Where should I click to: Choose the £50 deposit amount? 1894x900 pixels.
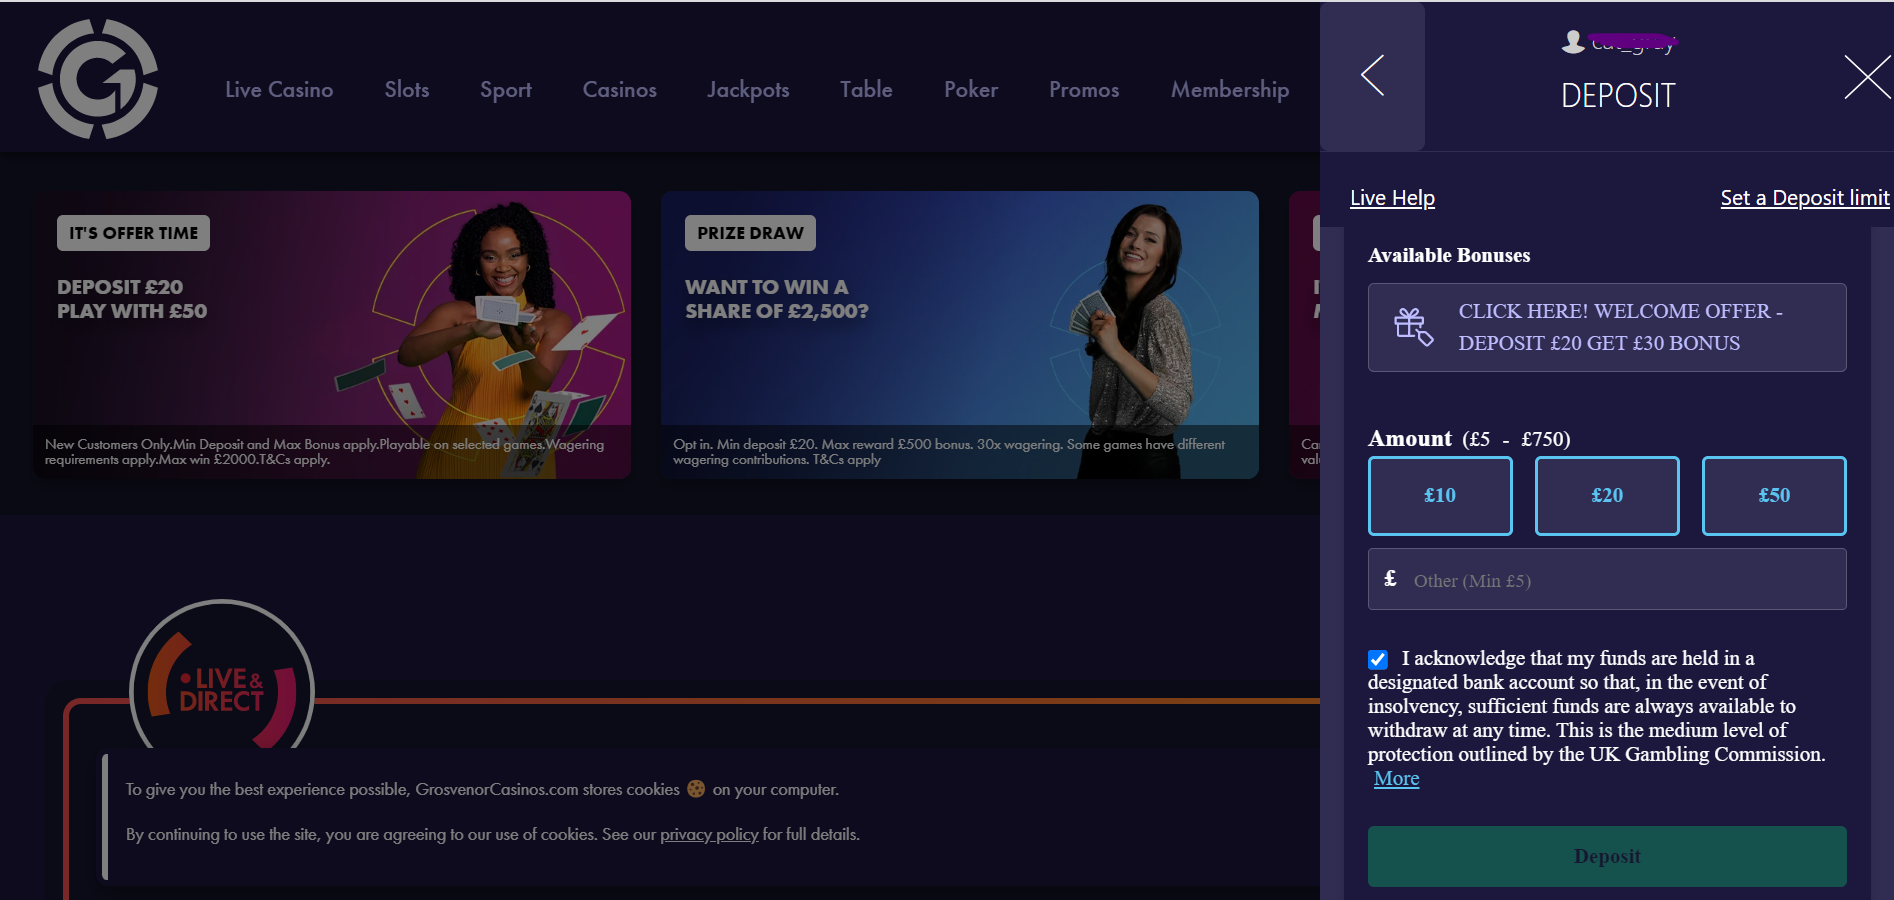point(1774,495)
